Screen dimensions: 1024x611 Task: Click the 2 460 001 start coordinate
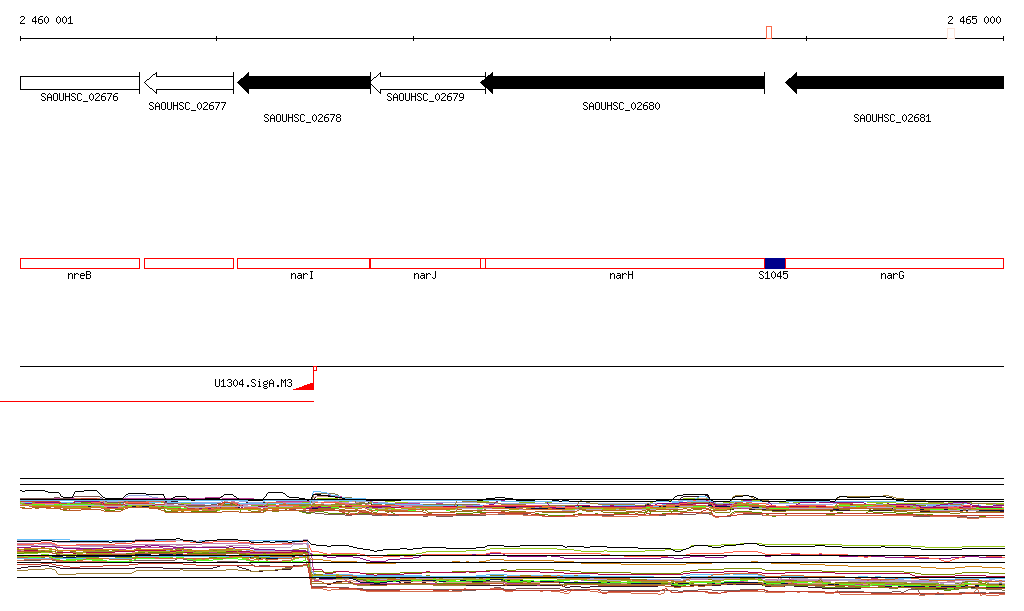pyautogui.click(x=46, y=20)
